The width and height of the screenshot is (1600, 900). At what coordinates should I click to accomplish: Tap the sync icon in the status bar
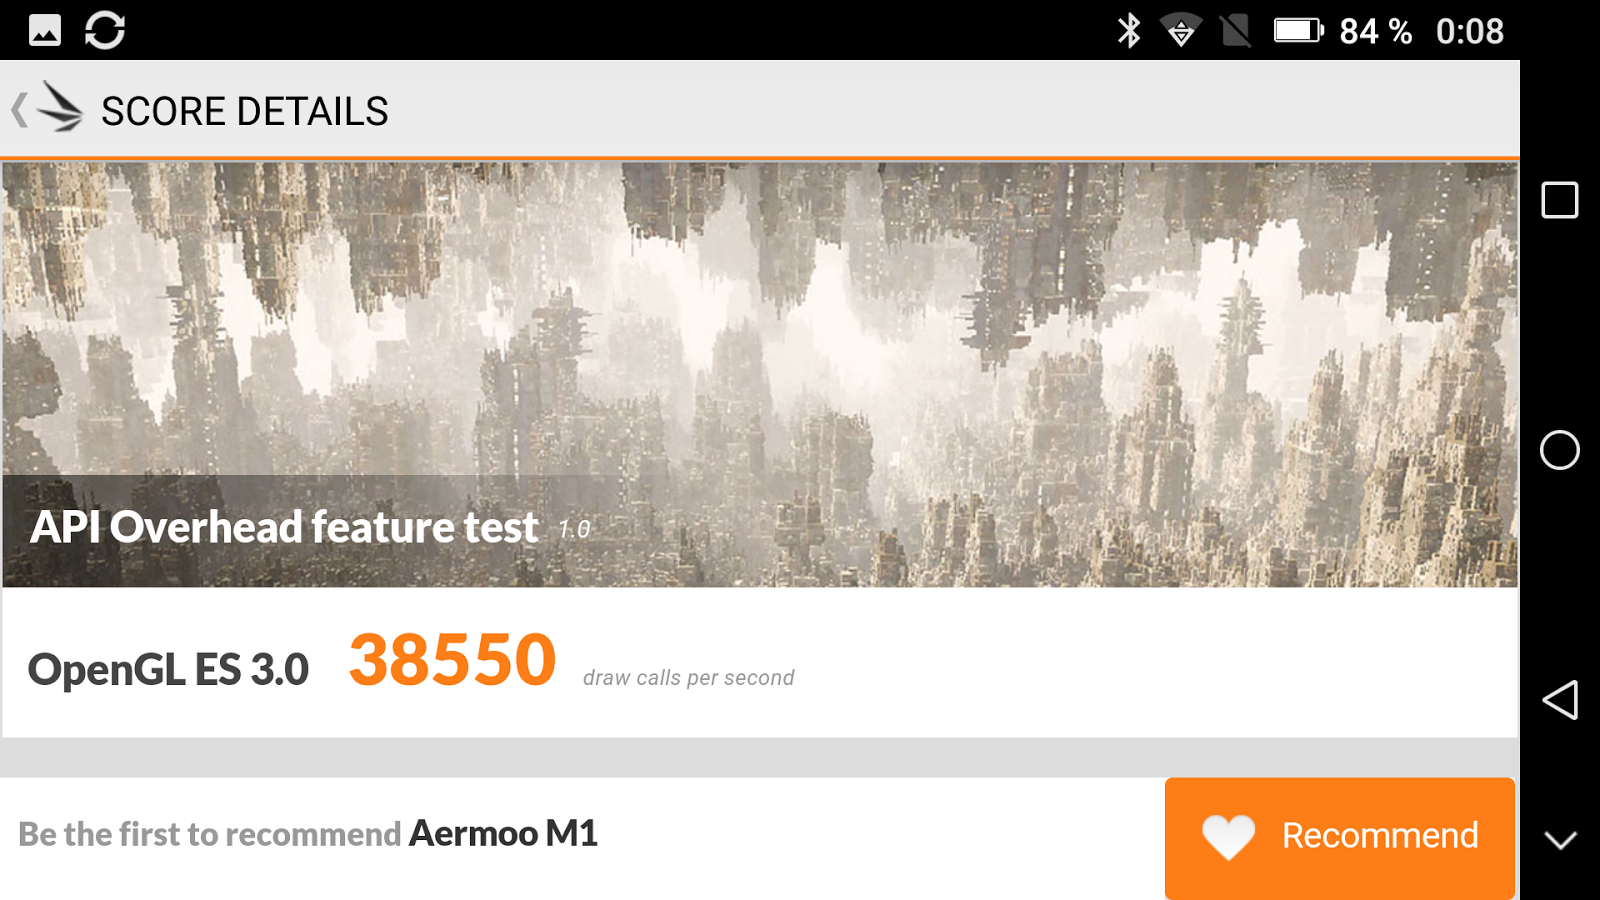click(105, 30)
